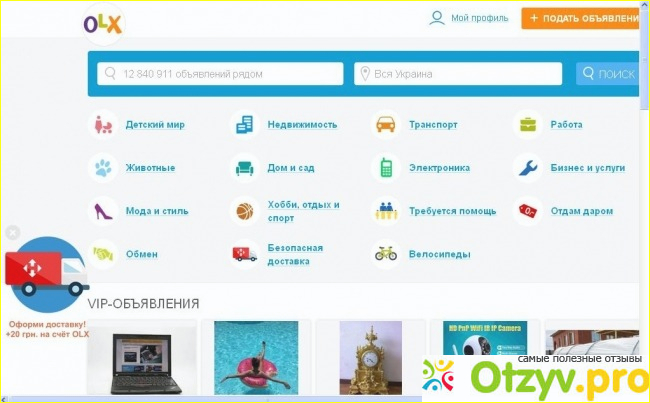Click the OLX logo
This screenshot has height=403, width=650.
(x=102, y=23)
